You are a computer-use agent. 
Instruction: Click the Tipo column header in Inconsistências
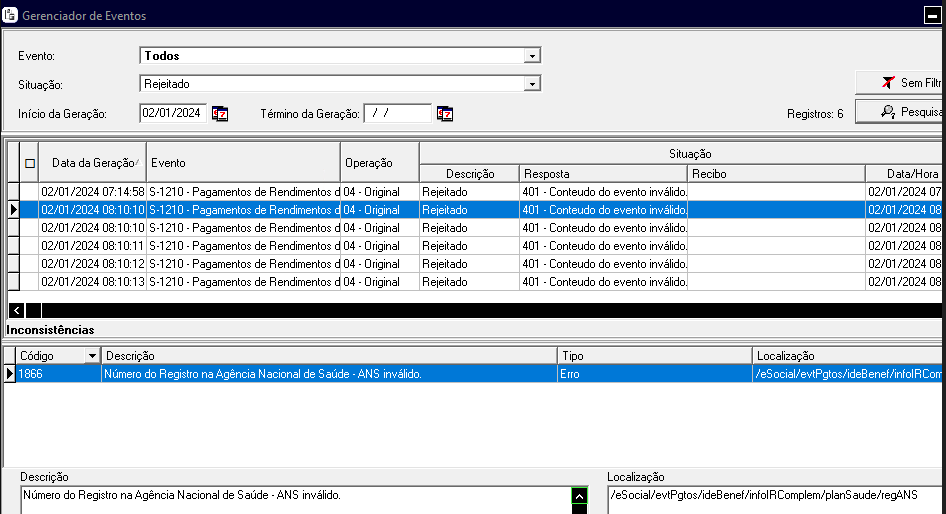(654, 356)
